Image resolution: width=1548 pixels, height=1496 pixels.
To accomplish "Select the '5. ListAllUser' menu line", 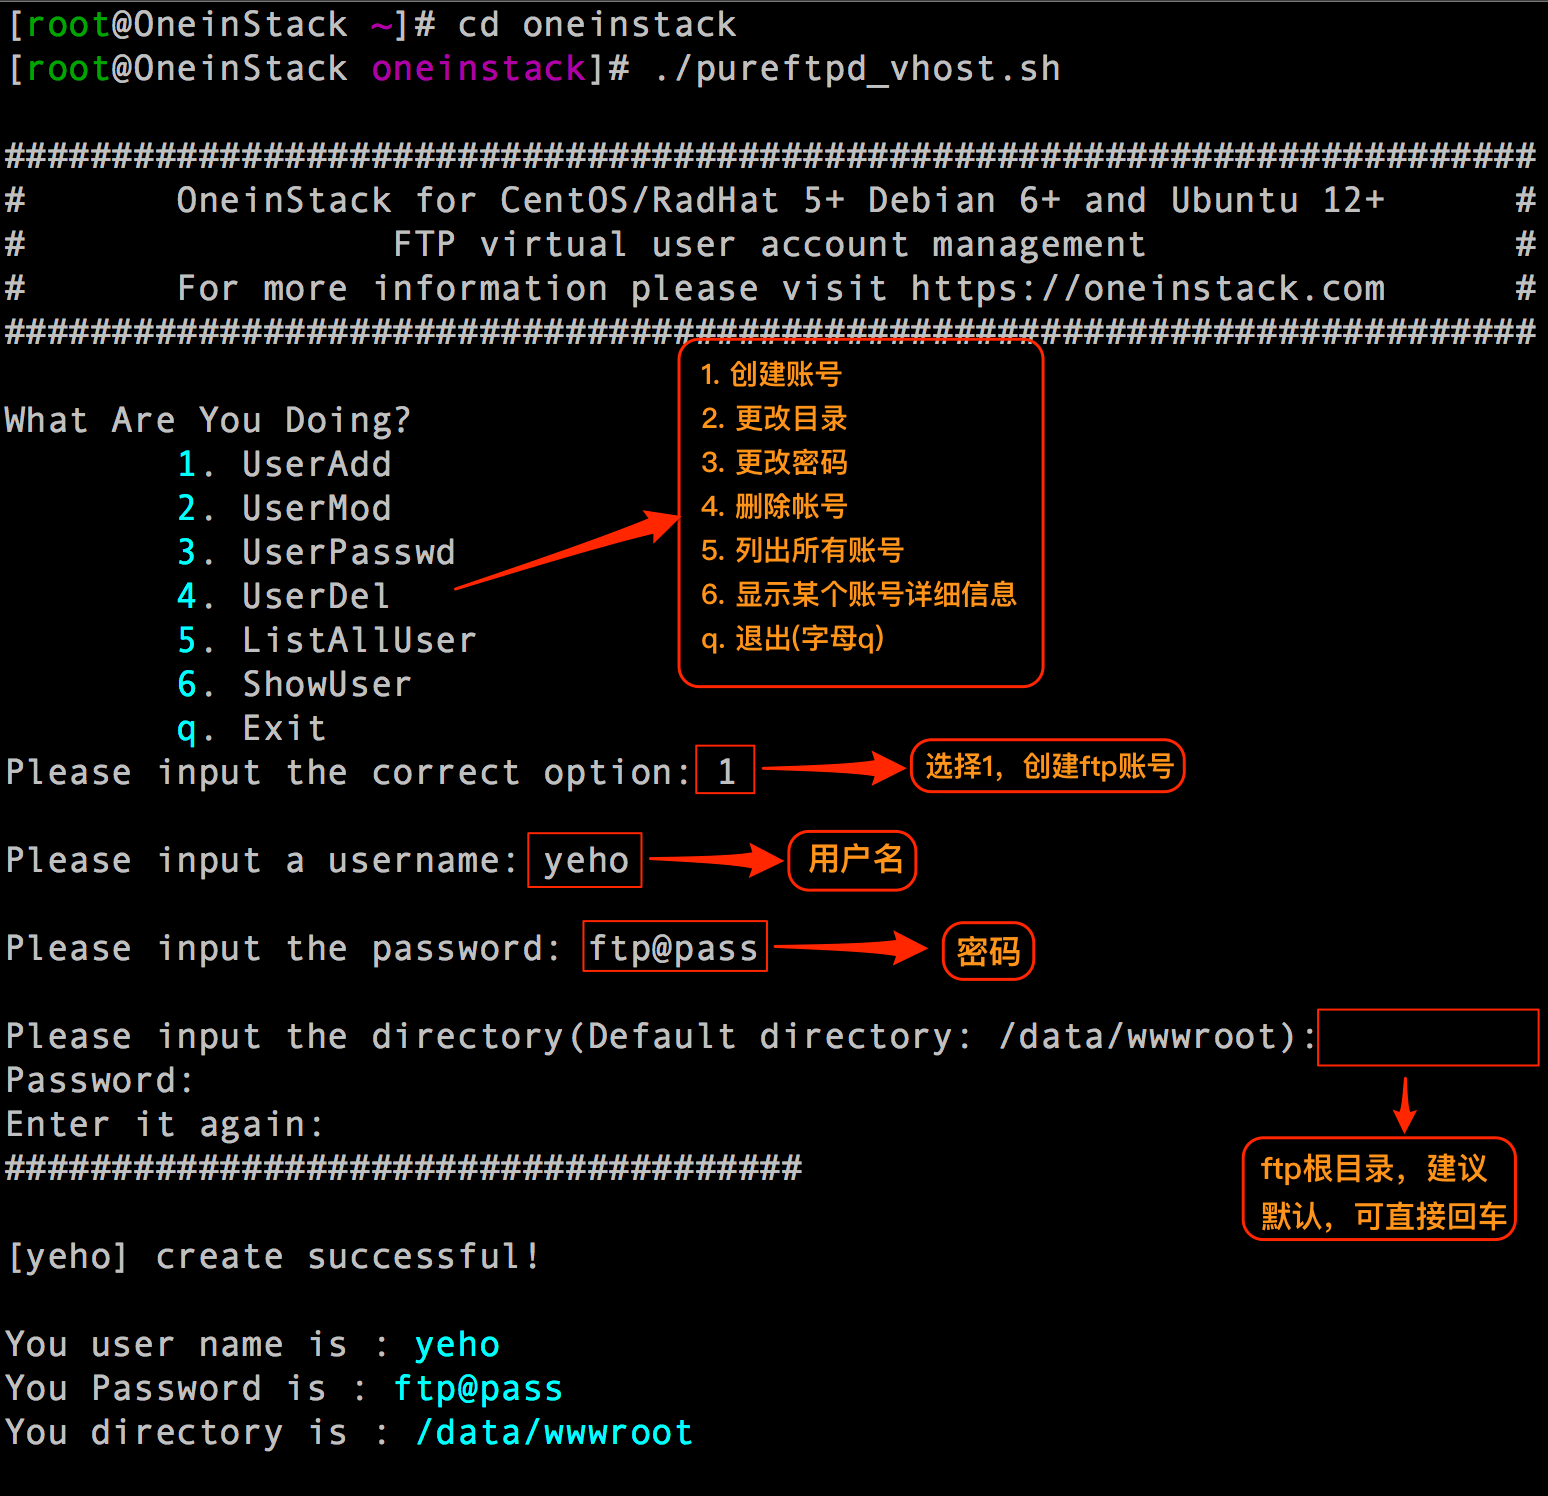I will 327,640.
